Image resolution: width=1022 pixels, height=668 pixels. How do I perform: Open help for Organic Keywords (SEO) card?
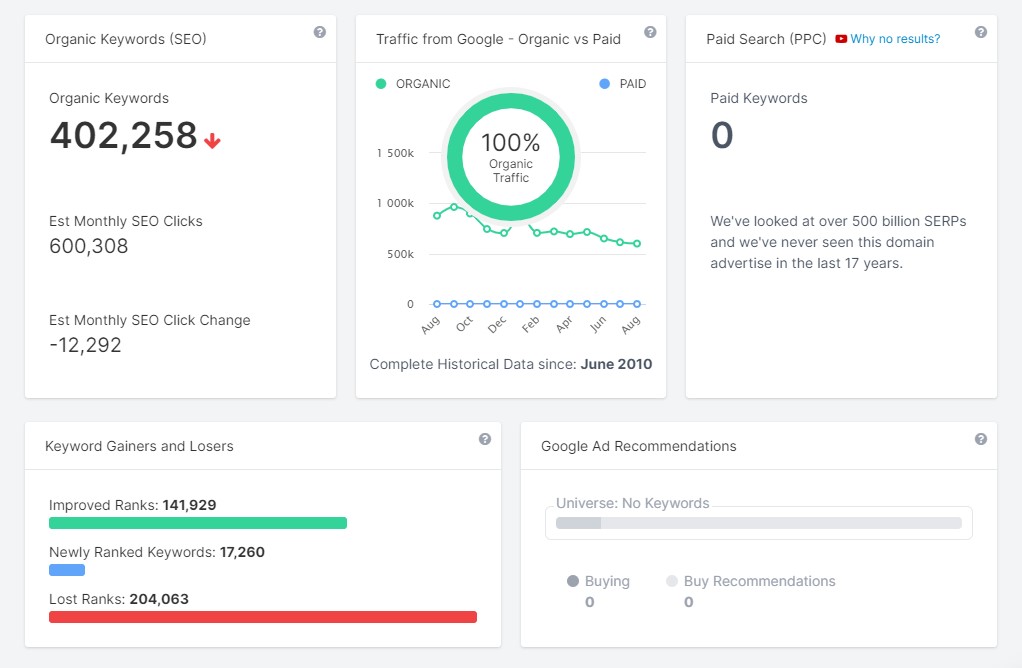coord(319,32)
